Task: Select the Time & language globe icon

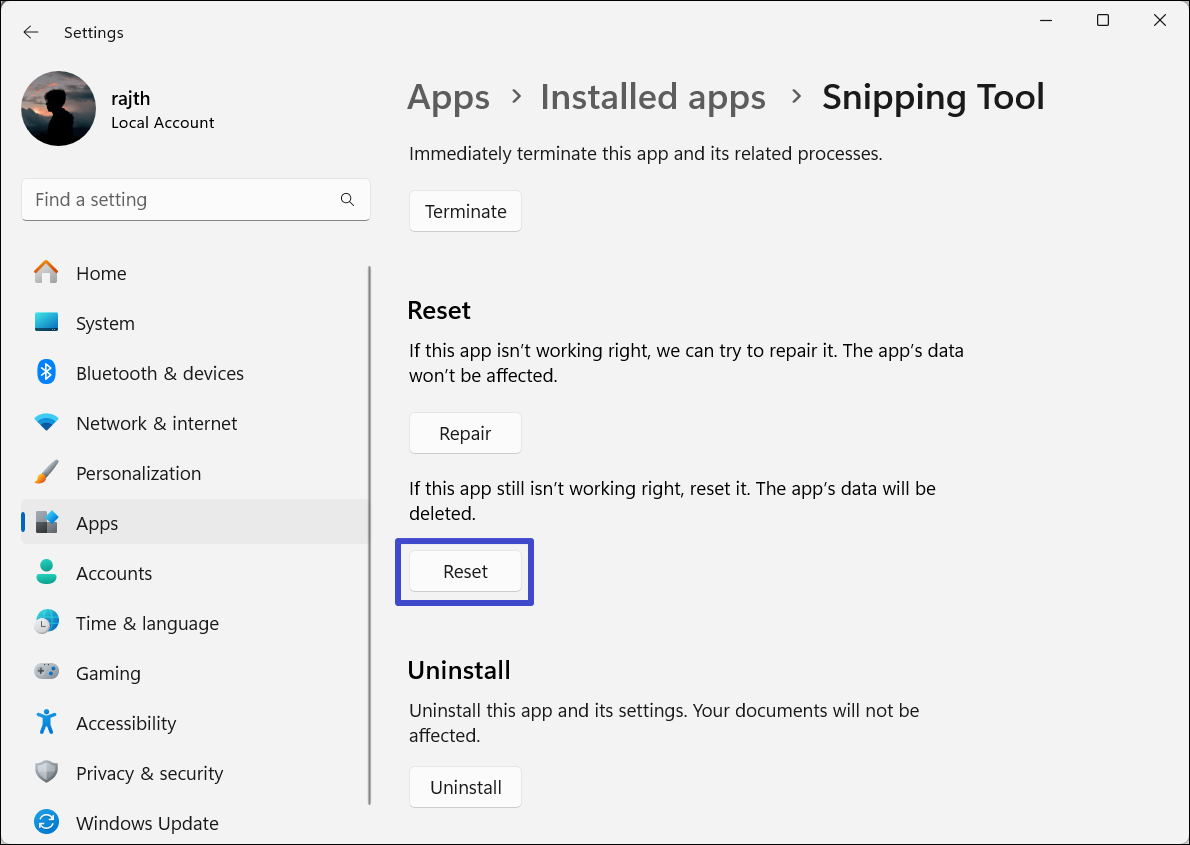Action: click(46, 623)
